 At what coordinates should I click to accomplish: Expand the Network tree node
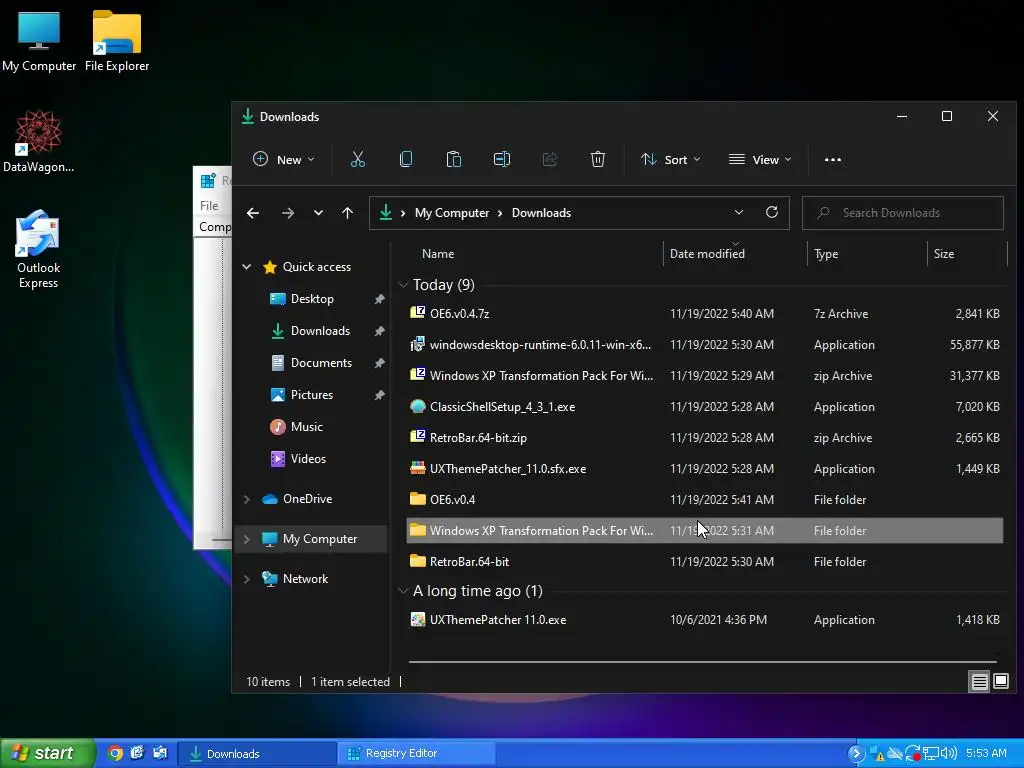point(247,579)
